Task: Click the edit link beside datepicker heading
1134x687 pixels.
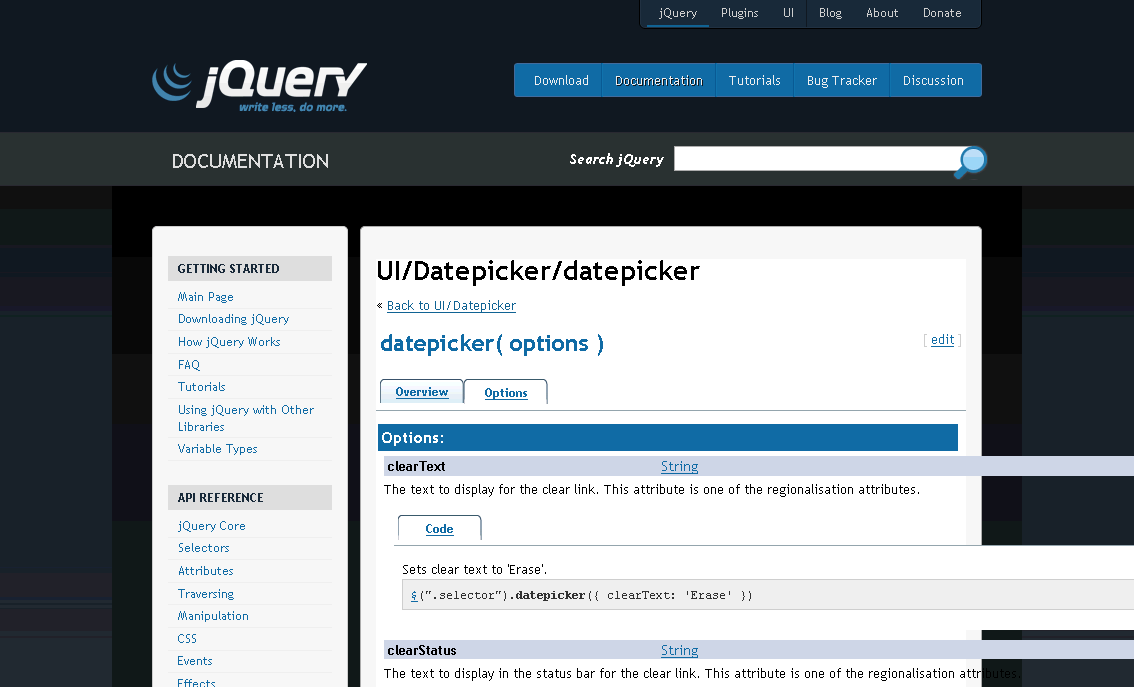Action: [x=942, y=340]
